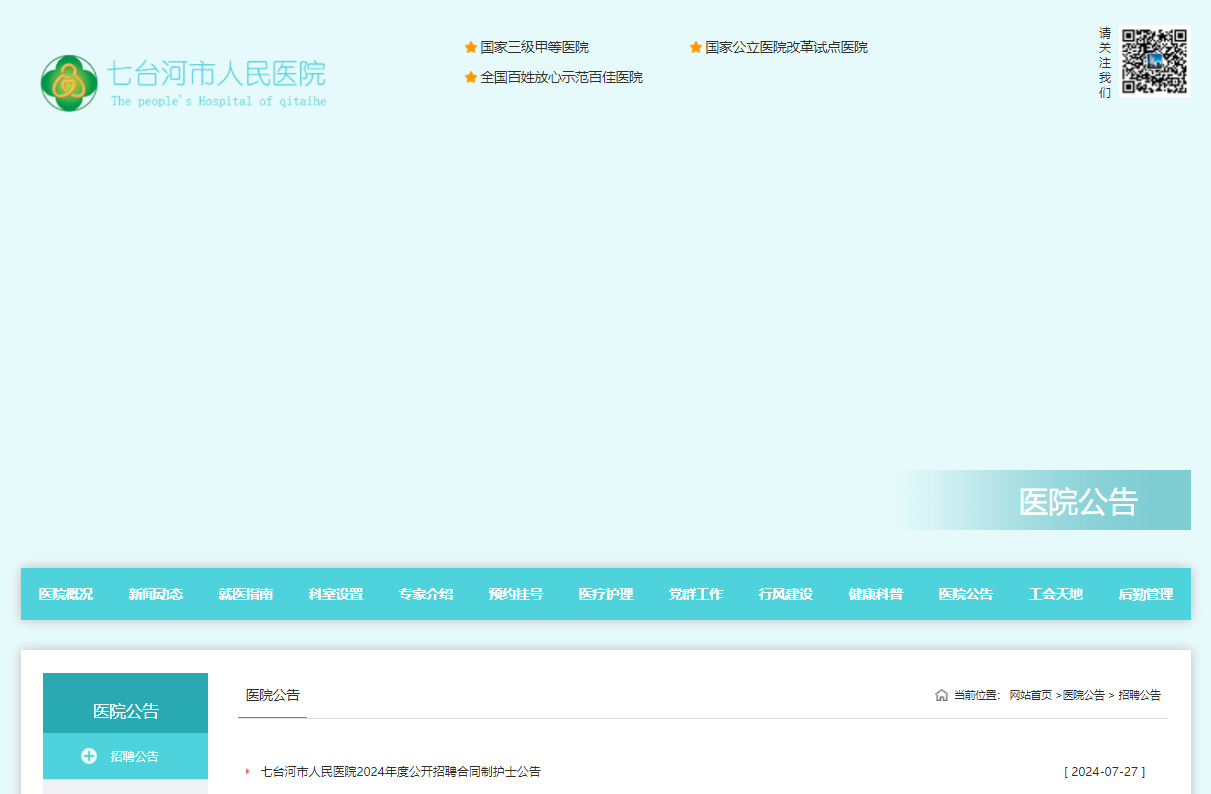This screenshot has height=794, width=1211.
Task: Open the 2024年度公开招聘合同制护士公告 announcement
Action: pos(400,771)
